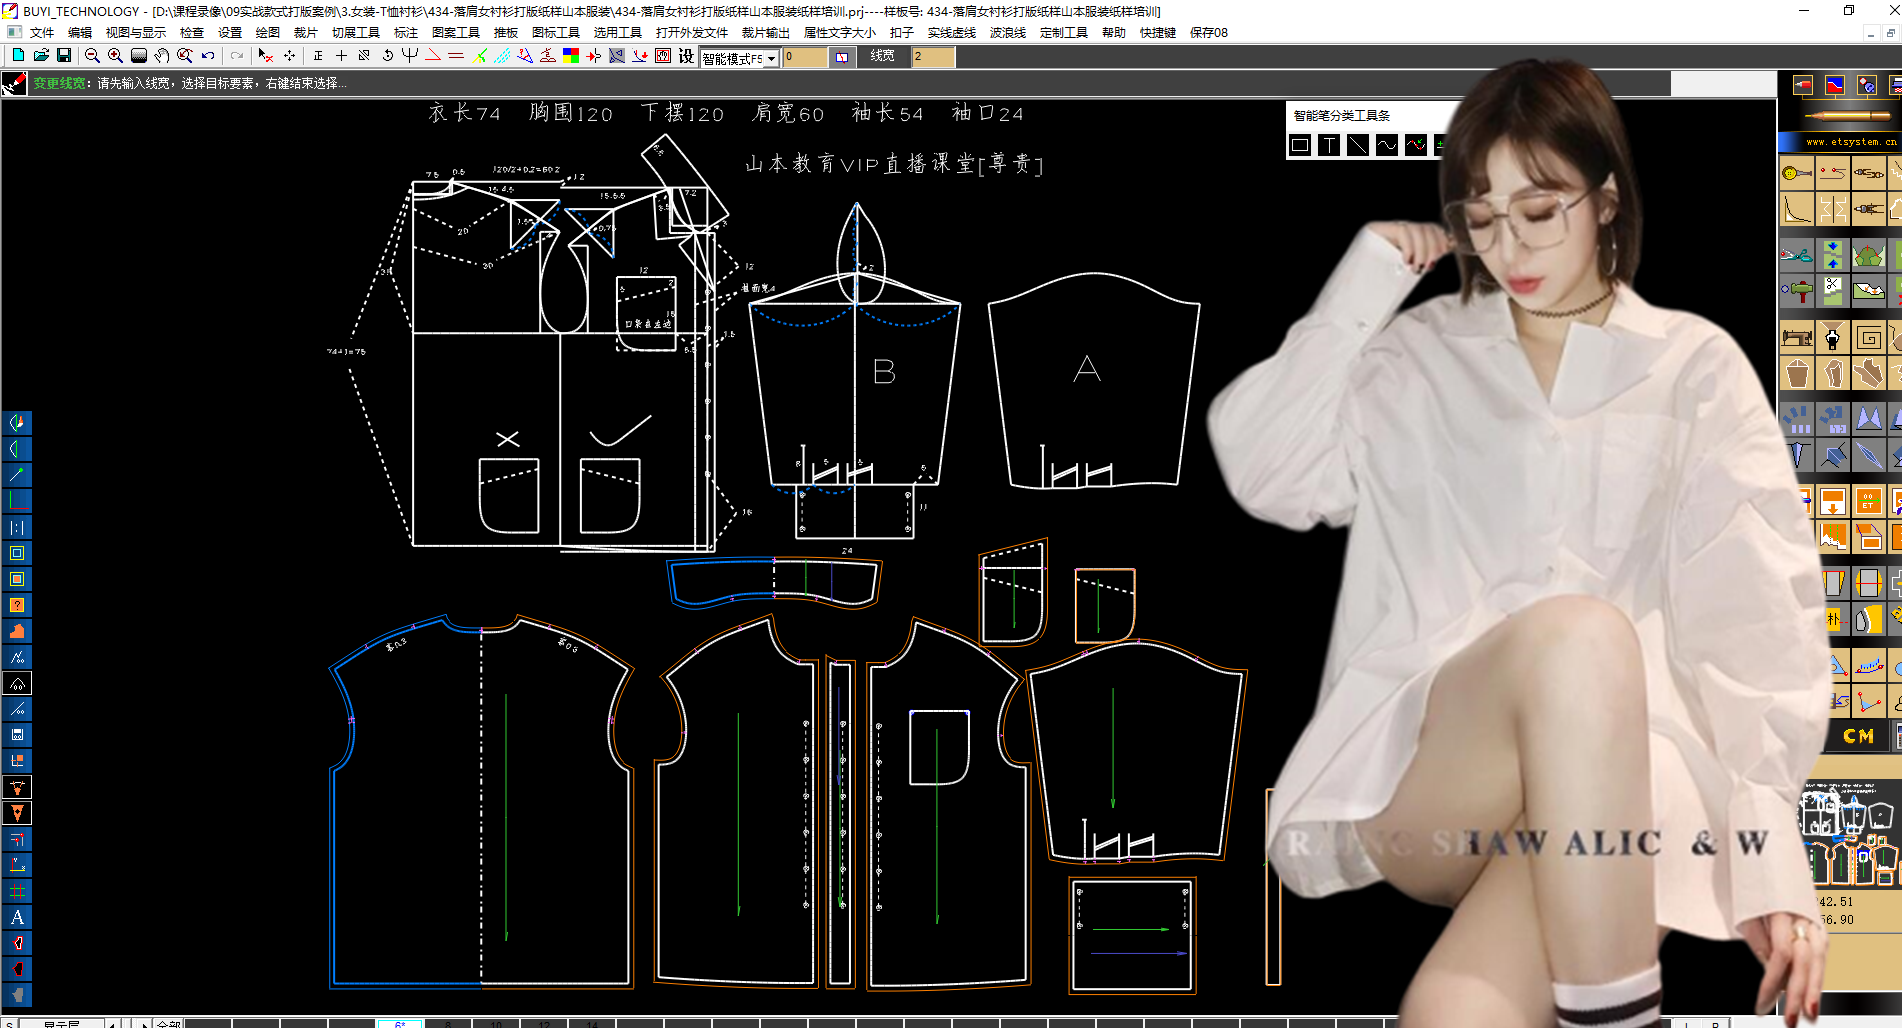The image size is (1902, 1028).
Task: Click the zoom in magnifier icon
Action: [x=115, y=56]
